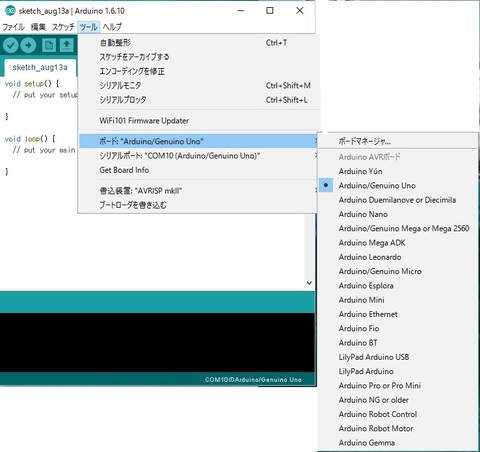Click the Arduino logo in title bar
The image size is (480, 452).
point(10,11)
